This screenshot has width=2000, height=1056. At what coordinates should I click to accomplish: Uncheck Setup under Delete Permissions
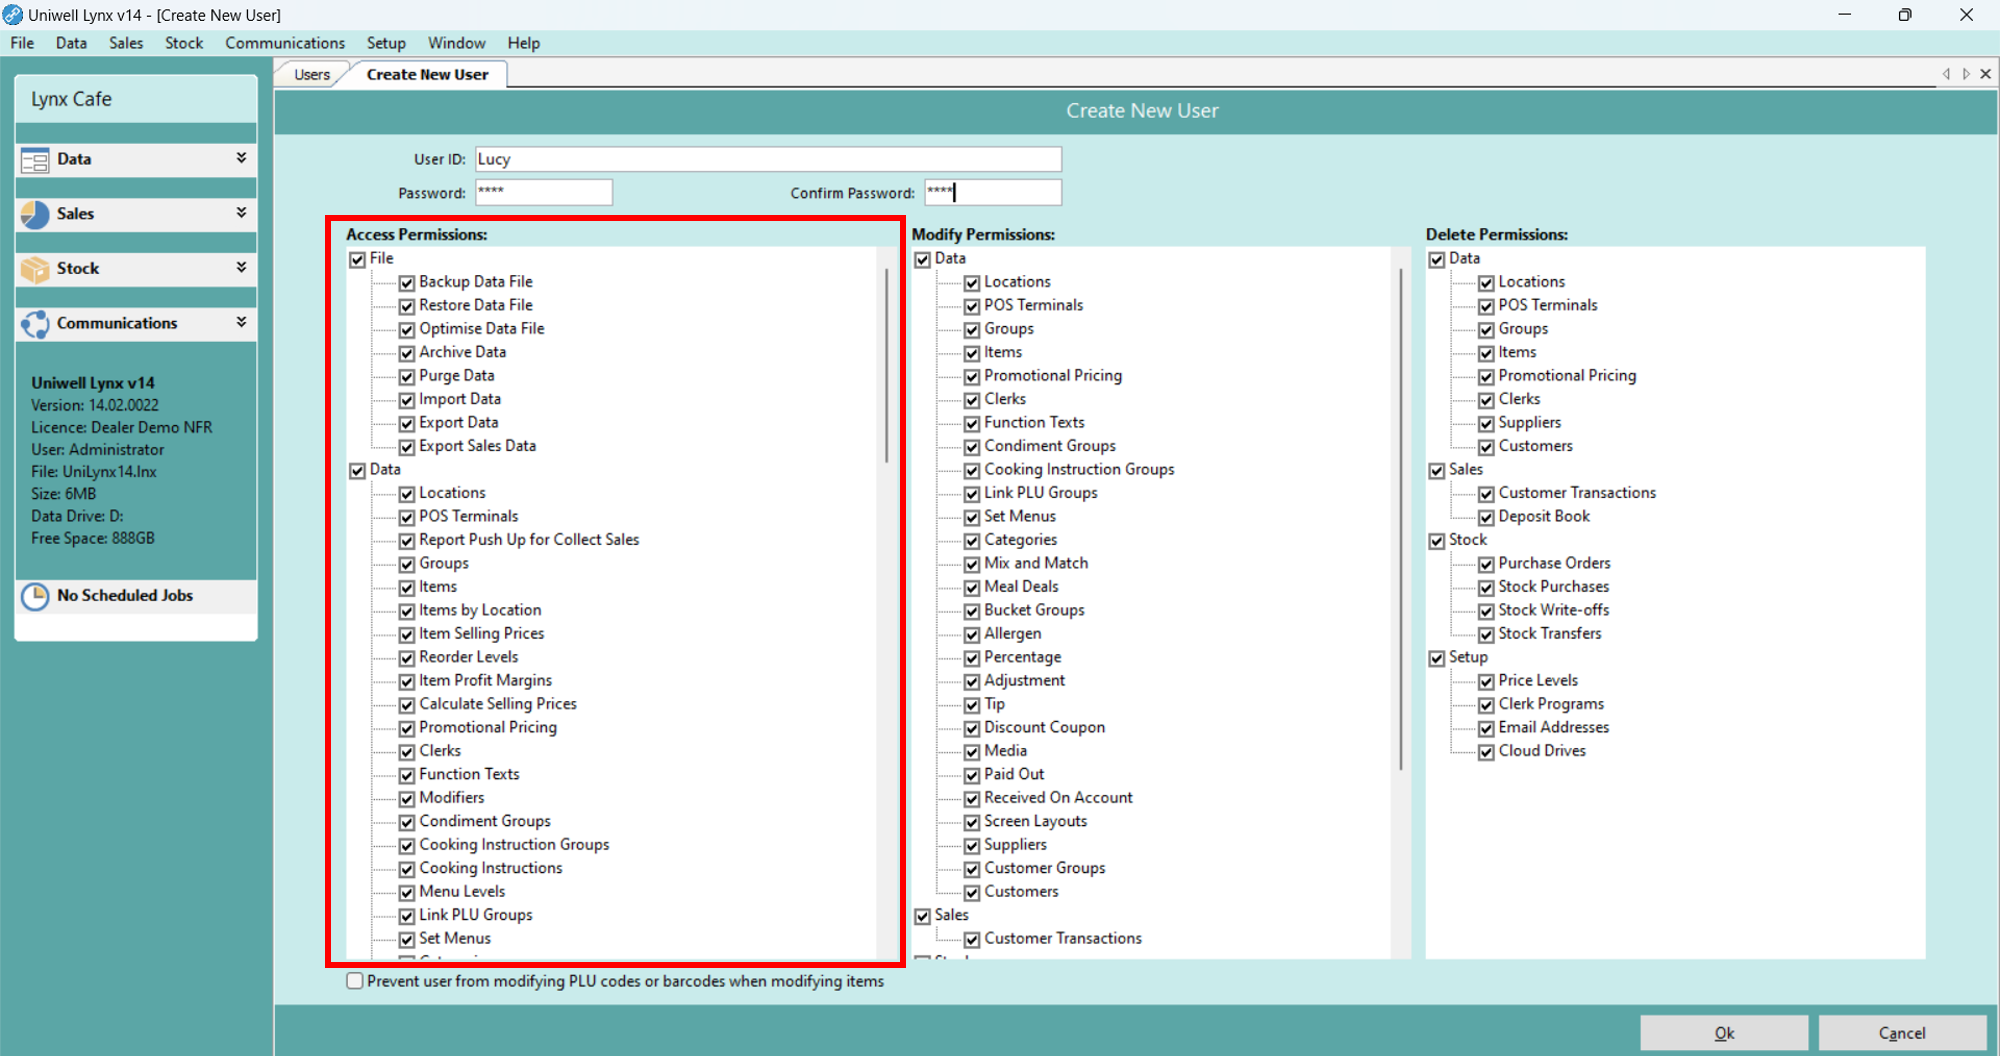tap(1437, 658)
